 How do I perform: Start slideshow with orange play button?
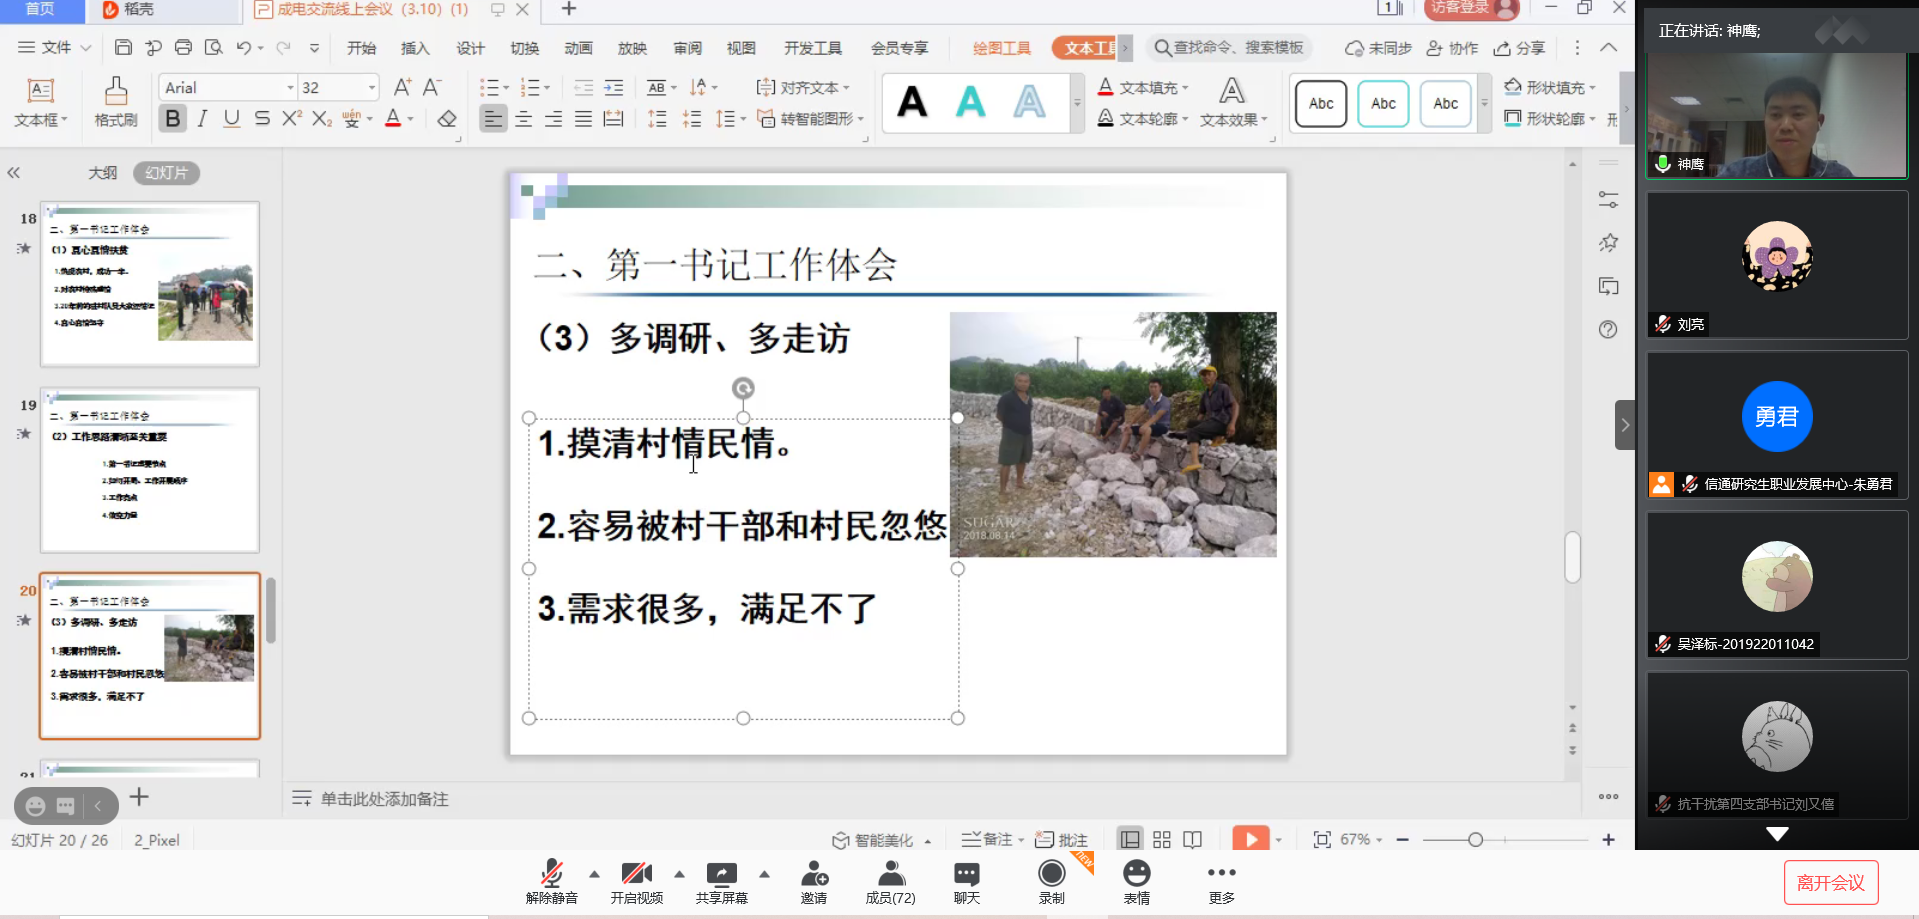1250,839
